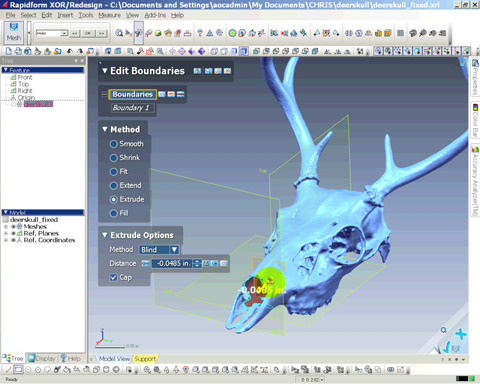Click the next >> button
The height and width of the screenshot is (384, 480).
101,33
